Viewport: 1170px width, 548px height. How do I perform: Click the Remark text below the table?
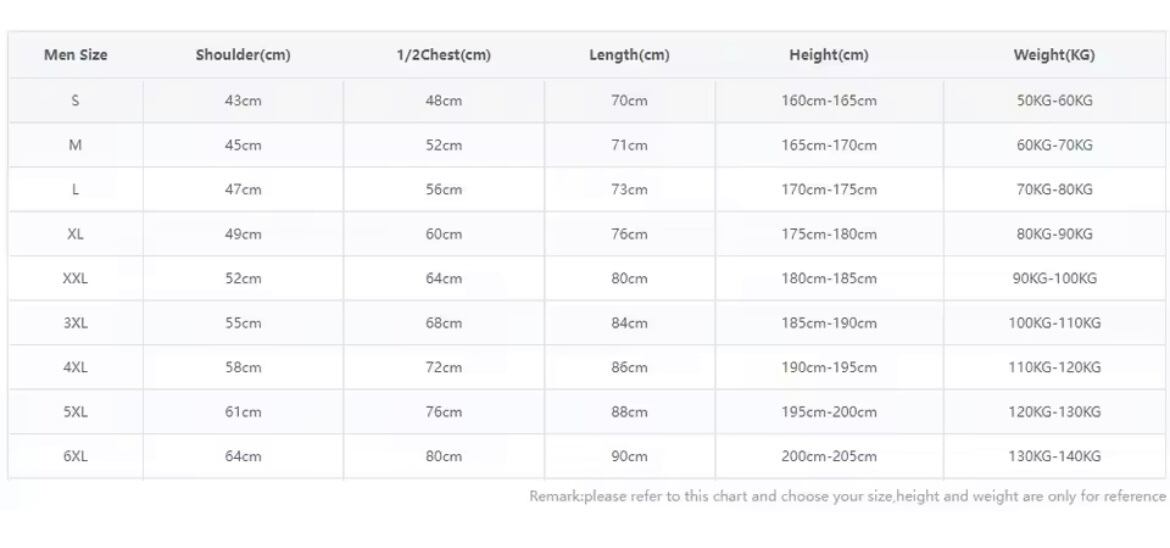coord(847,496)
